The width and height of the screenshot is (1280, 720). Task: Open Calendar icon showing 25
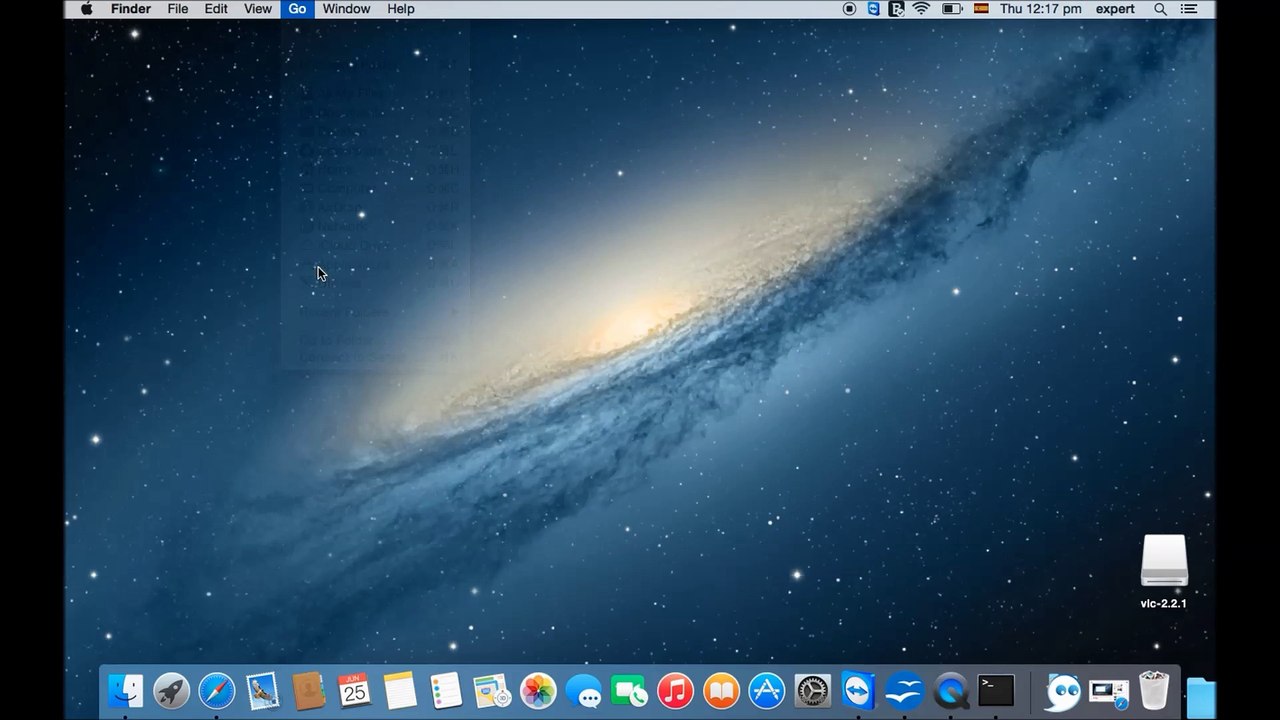click(x=354, y=691)
